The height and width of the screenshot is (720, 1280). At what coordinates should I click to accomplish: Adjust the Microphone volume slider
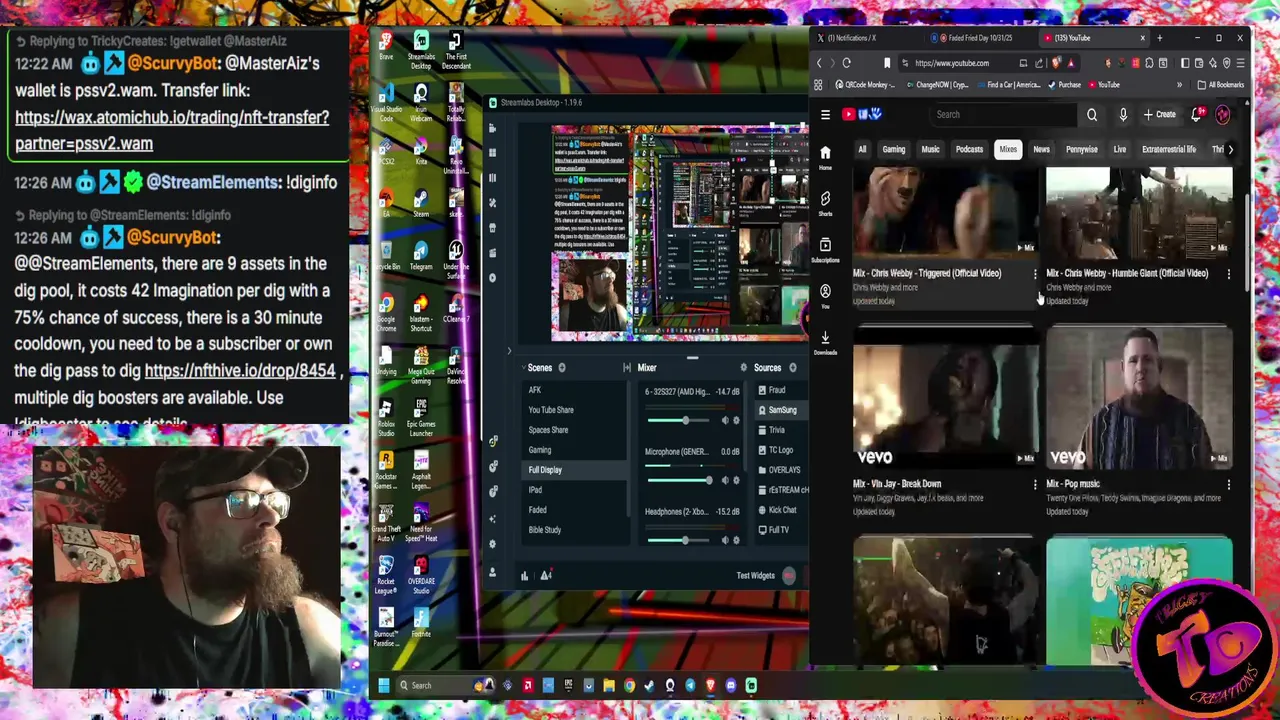[680, 481]
